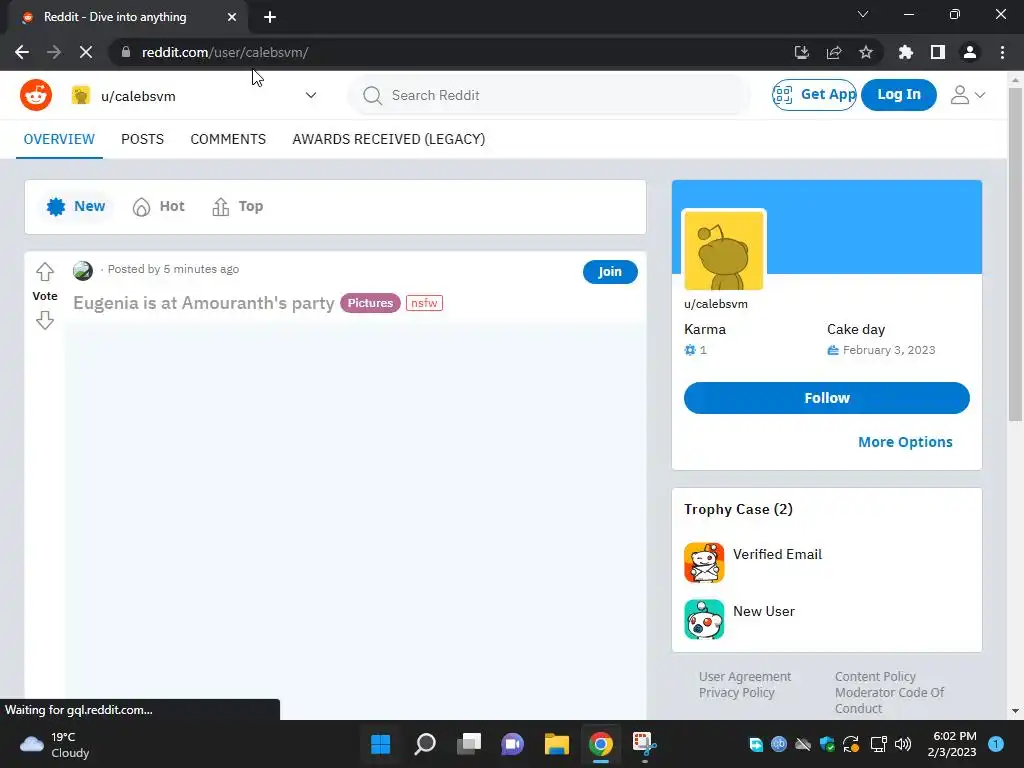Open Windows taskbar search
This screenshot has width=1024, height=768.
click(425, 744)
